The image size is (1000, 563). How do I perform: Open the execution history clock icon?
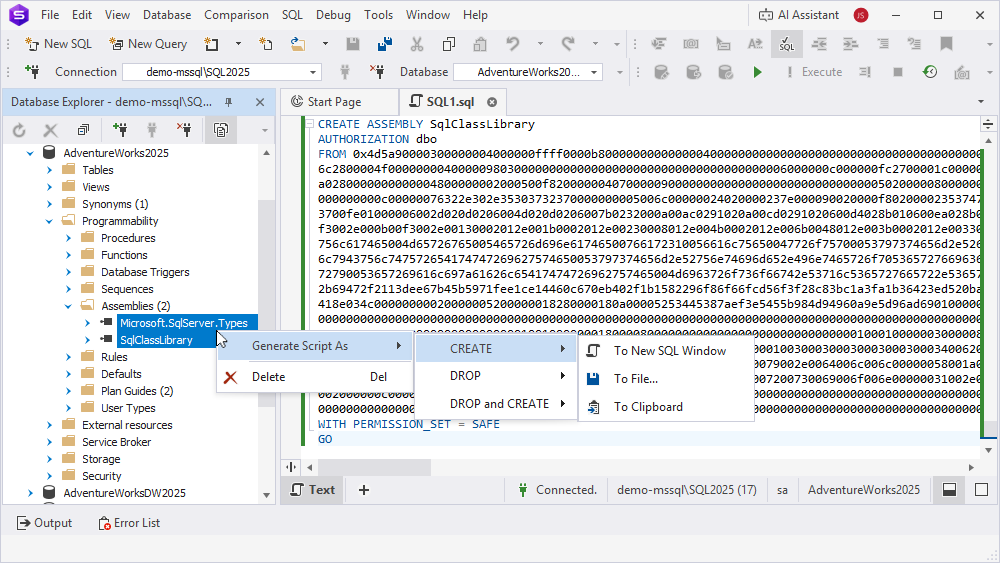(930, 72)
